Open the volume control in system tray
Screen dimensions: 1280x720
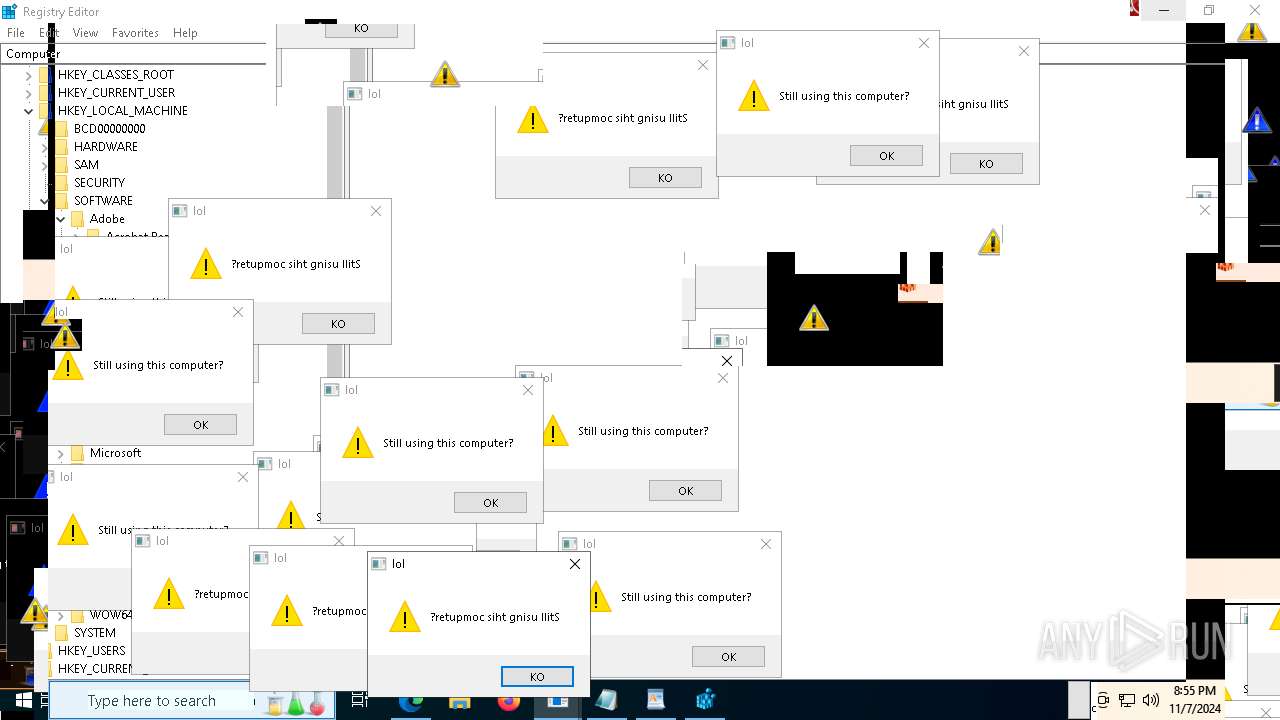point(1150,701)
